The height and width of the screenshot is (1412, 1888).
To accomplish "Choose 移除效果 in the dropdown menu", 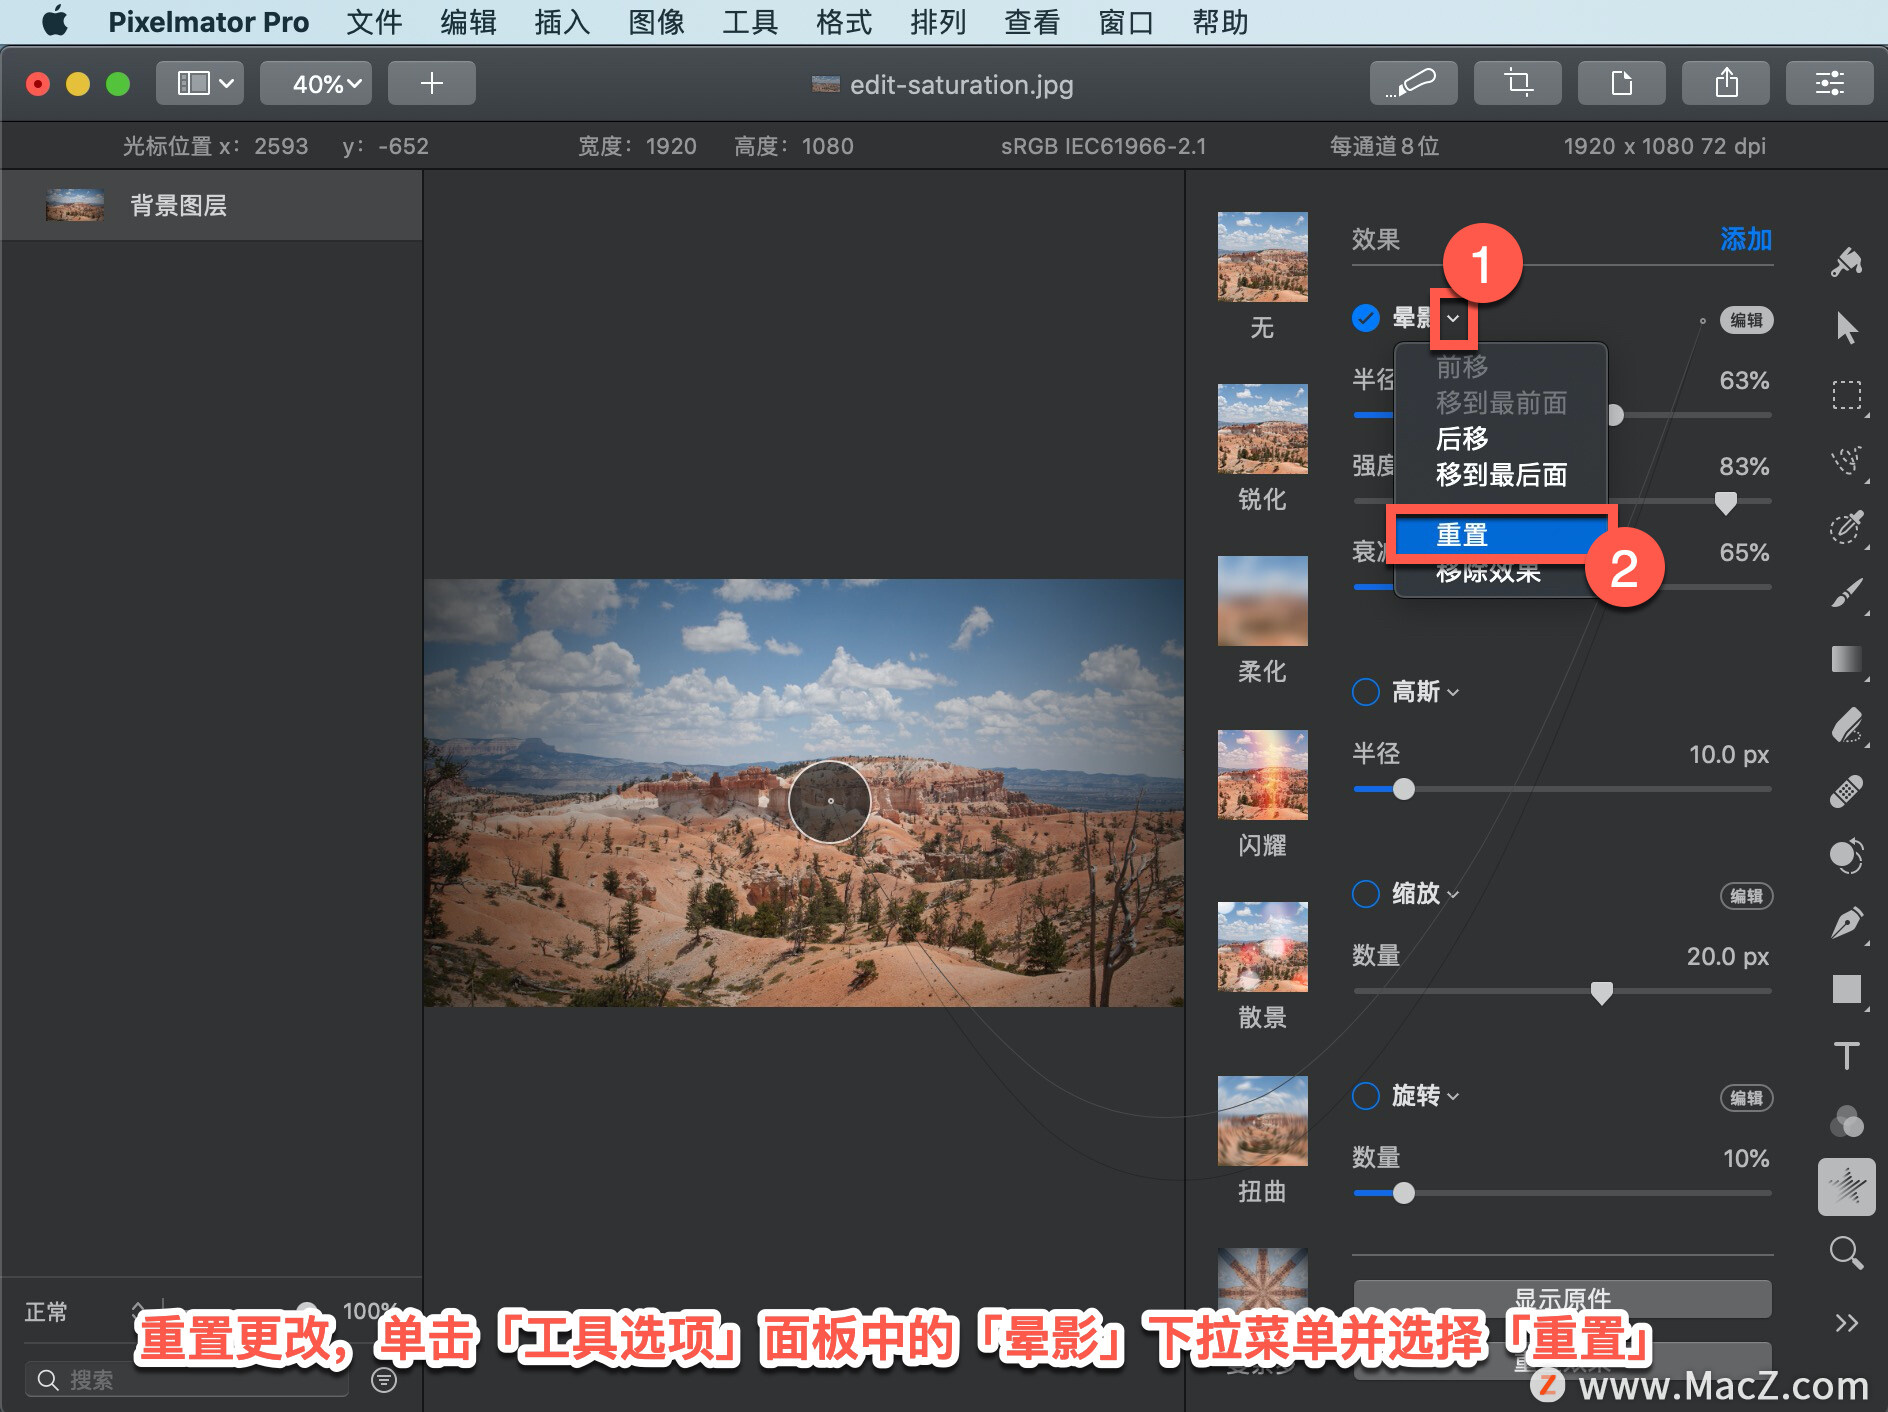I will (1488, 574).
